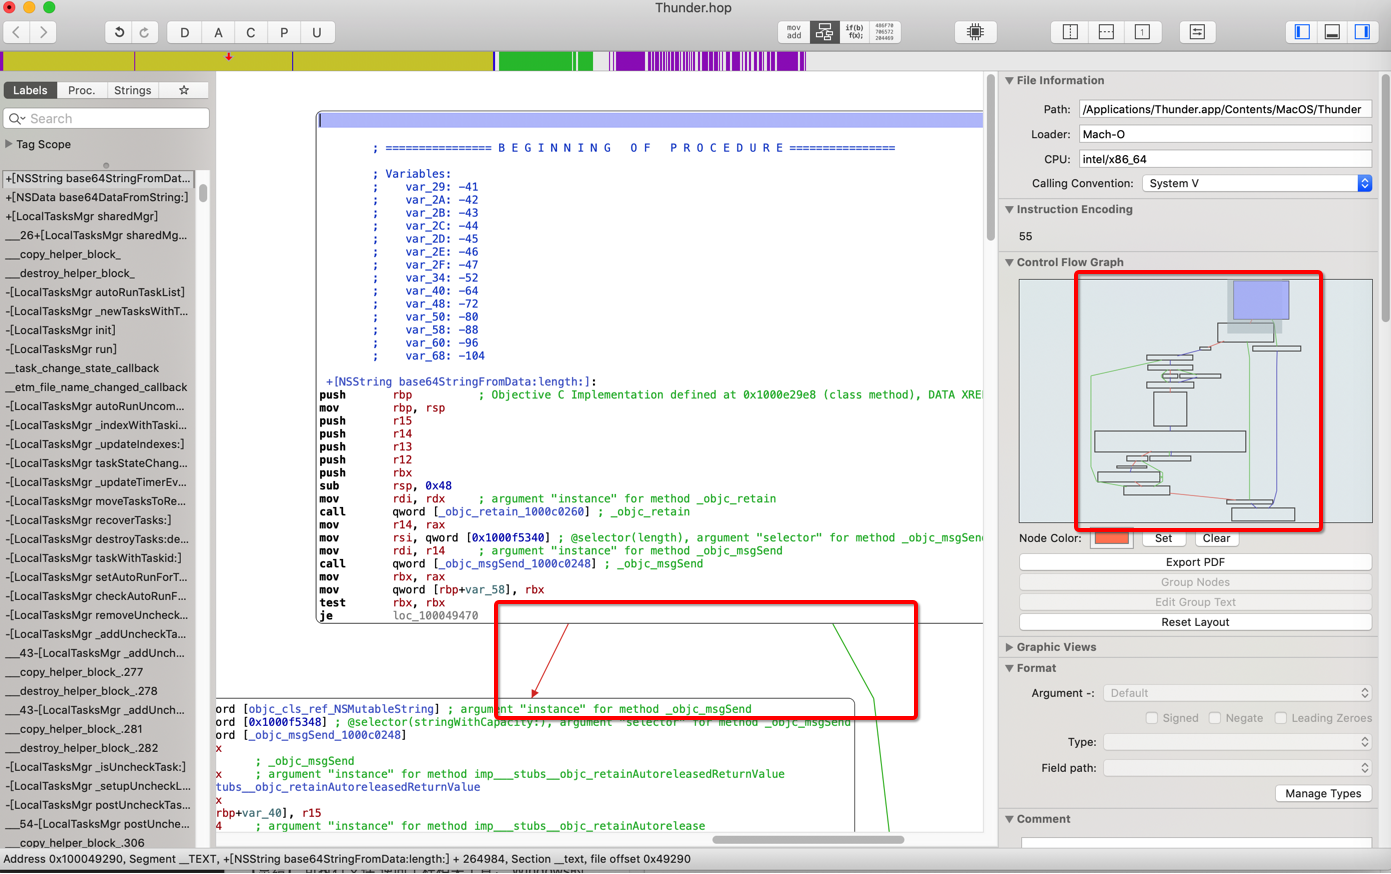Click the redo arrow toolbar icon

(145, 32)
